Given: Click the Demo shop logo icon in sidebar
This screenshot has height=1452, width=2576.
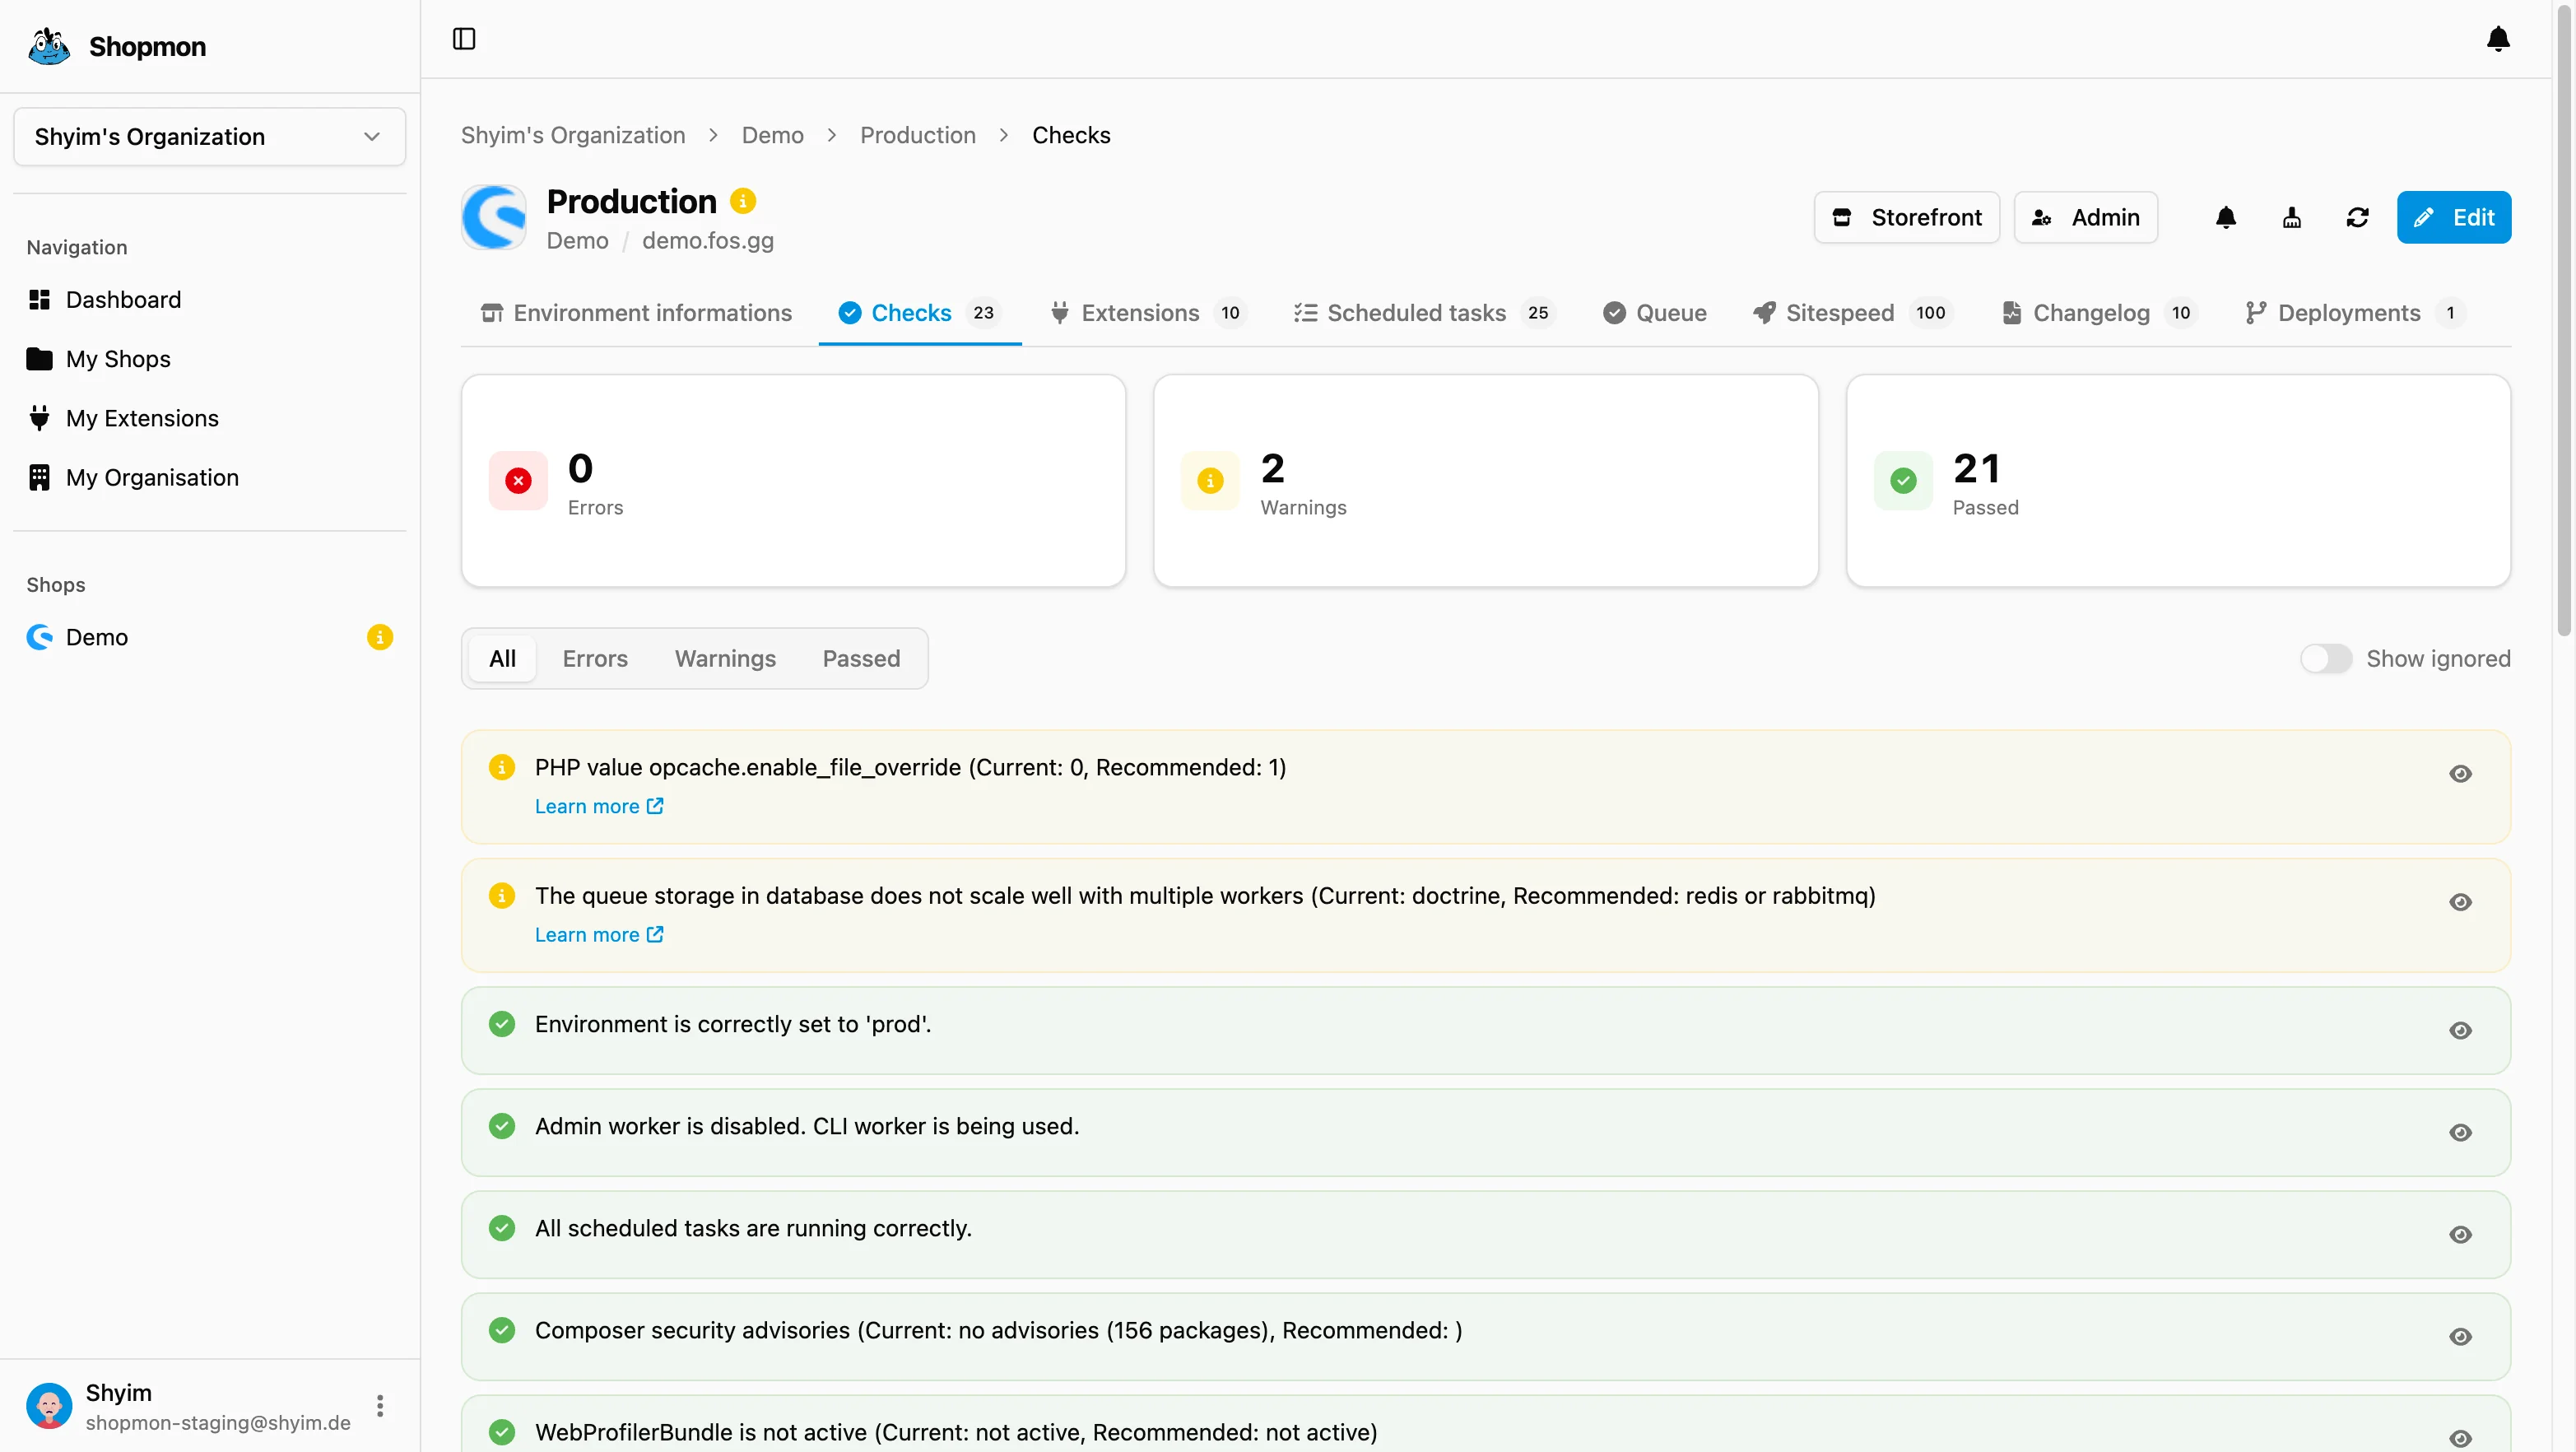Looking at the screenshot, I should tap(39, 637).
